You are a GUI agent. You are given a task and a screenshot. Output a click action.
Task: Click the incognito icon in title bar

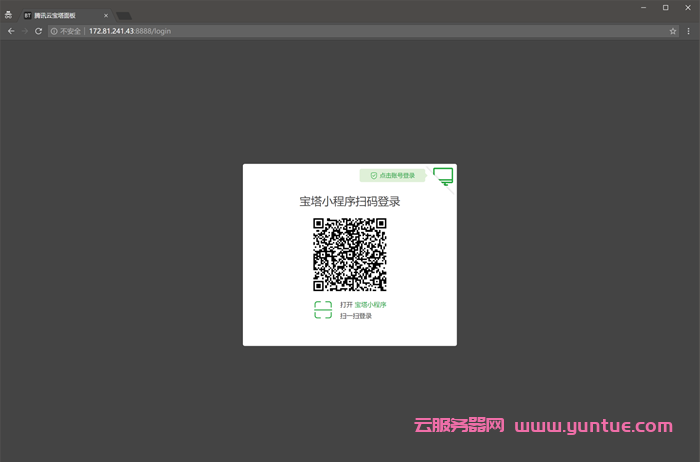click(9, 15)
